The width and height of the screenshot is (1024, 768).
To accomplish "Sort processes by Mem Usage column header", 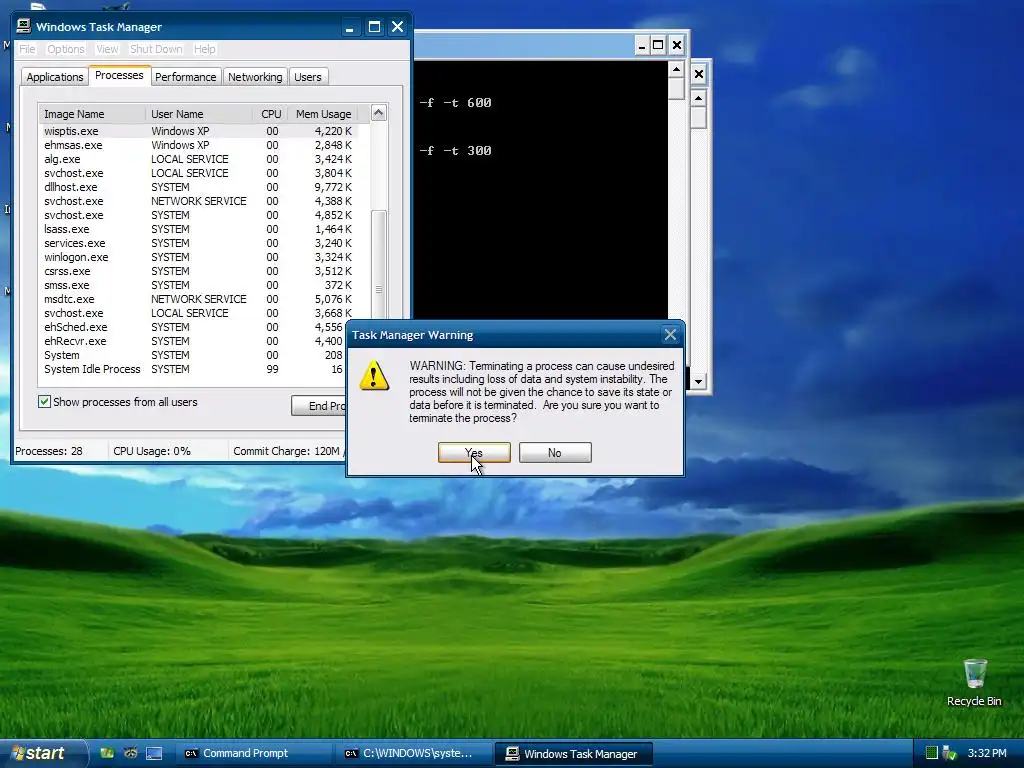I will point(323,114).
